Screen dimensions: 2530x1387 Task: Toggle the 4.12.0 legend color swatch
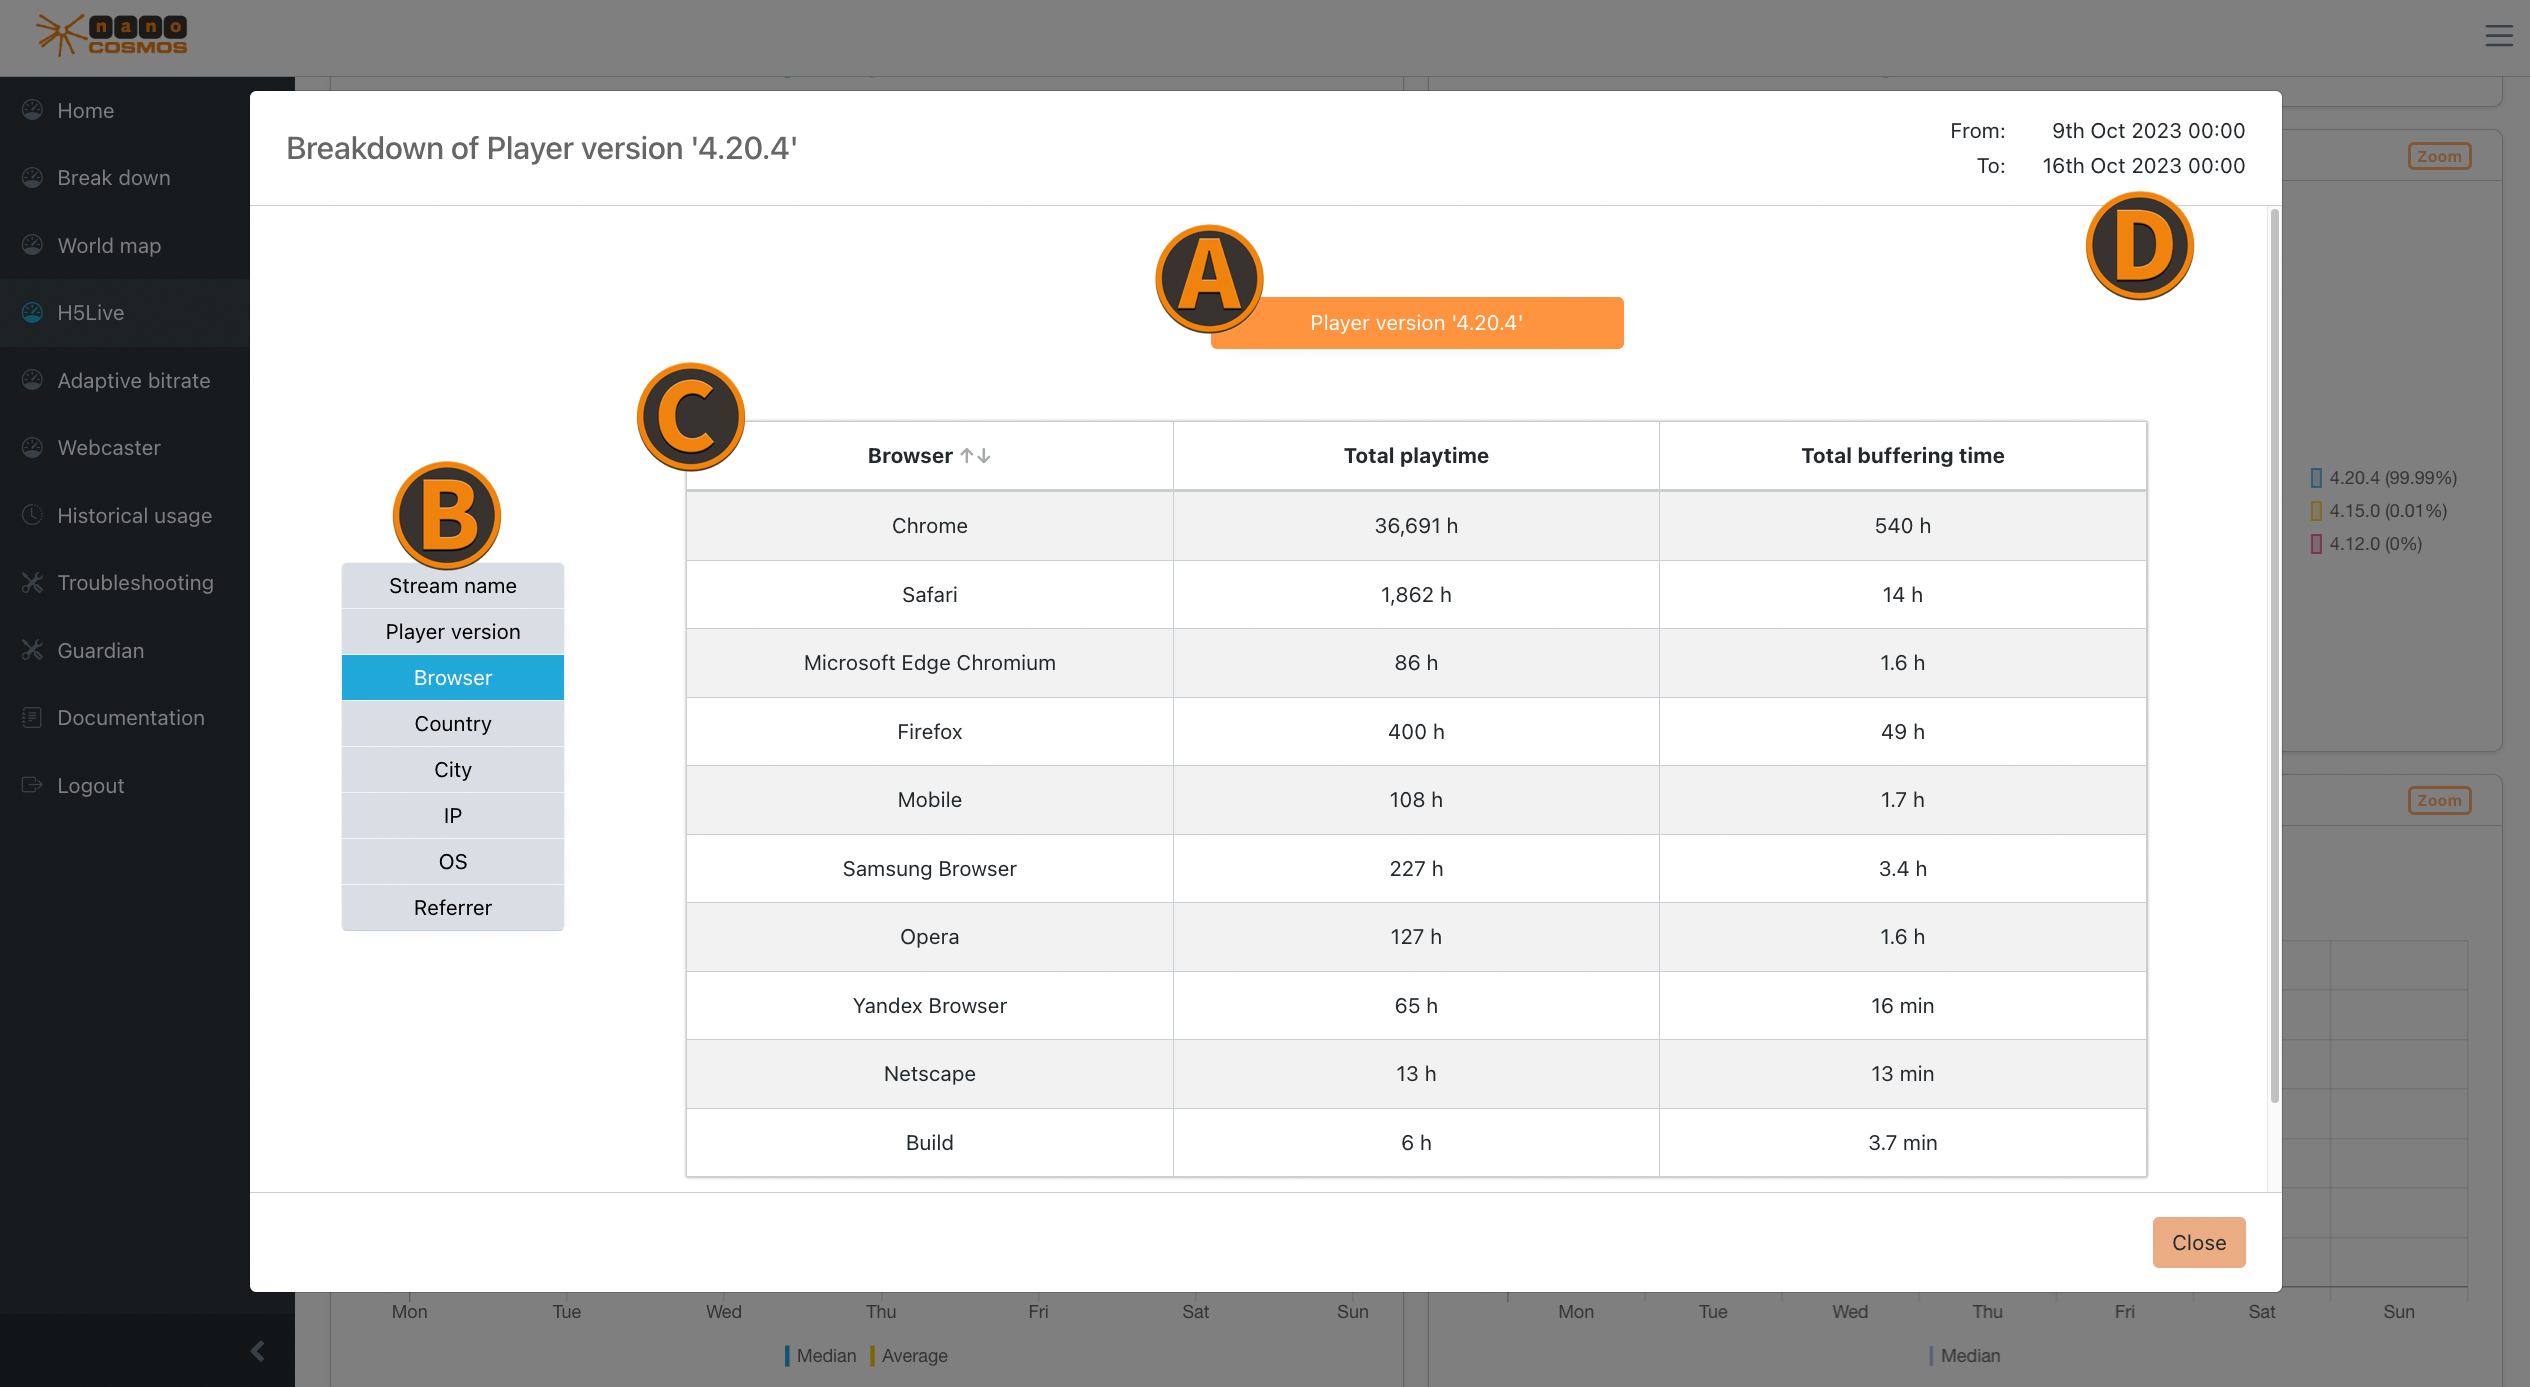[x=2316, y=544]
